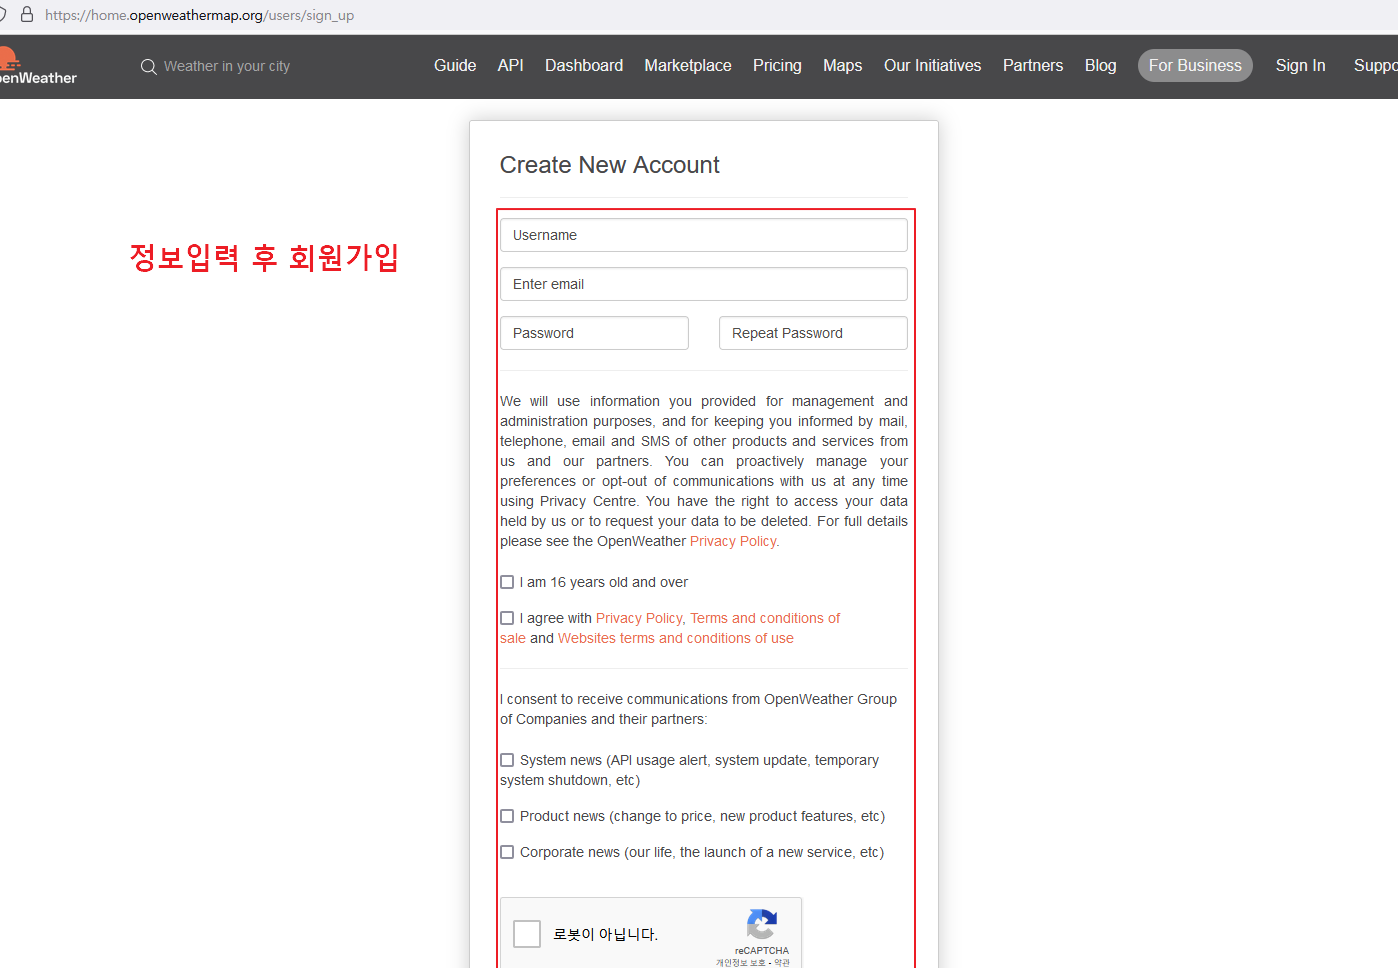The image size is (1398, 968).
Task: Open 'Websites terms and conditions of use' link
Action: click(x=676, y=638)
